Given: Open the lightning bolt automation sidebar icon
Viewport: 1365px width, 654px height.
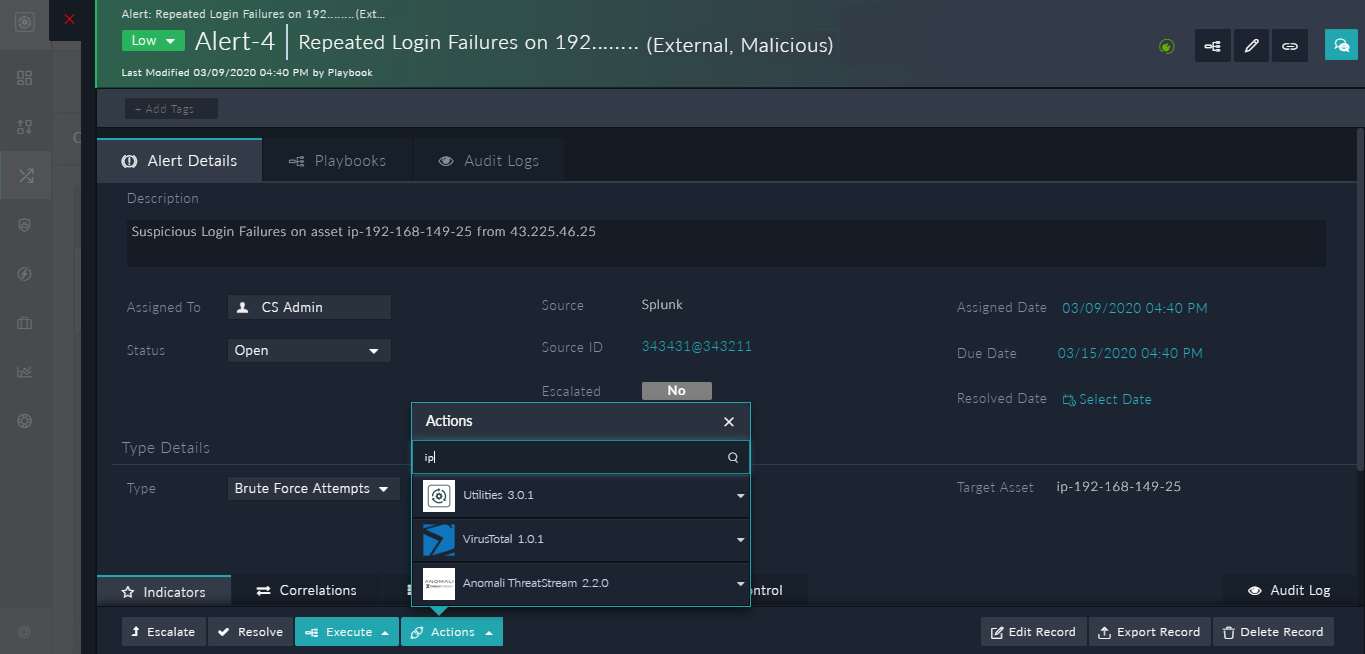Looking at the screenshot, I should (x=25, y=274).
